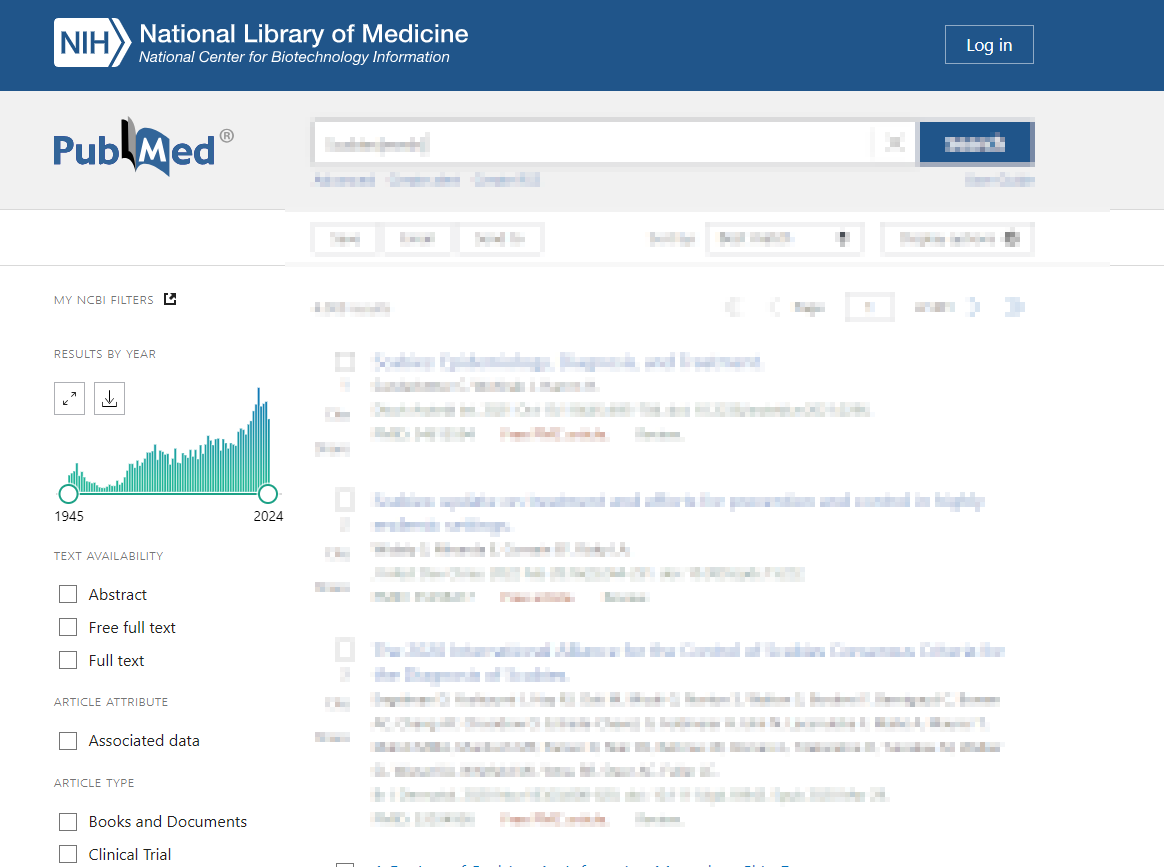Click the NIH logo in header

coord(92,44)
